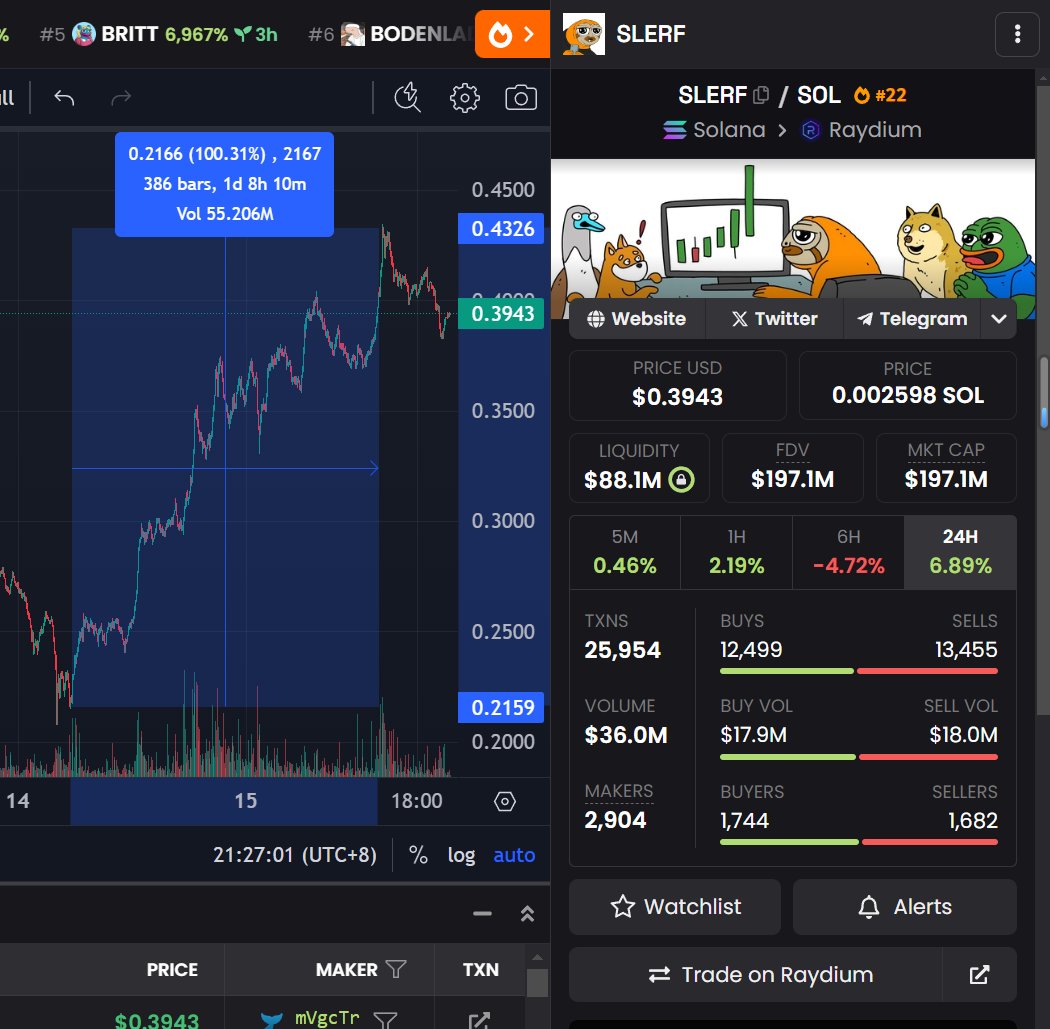Image resolution: width=1050 pixels, height=1029 pixels.
Task: Click the SLERF token avatar
Action: coord(583,33)
